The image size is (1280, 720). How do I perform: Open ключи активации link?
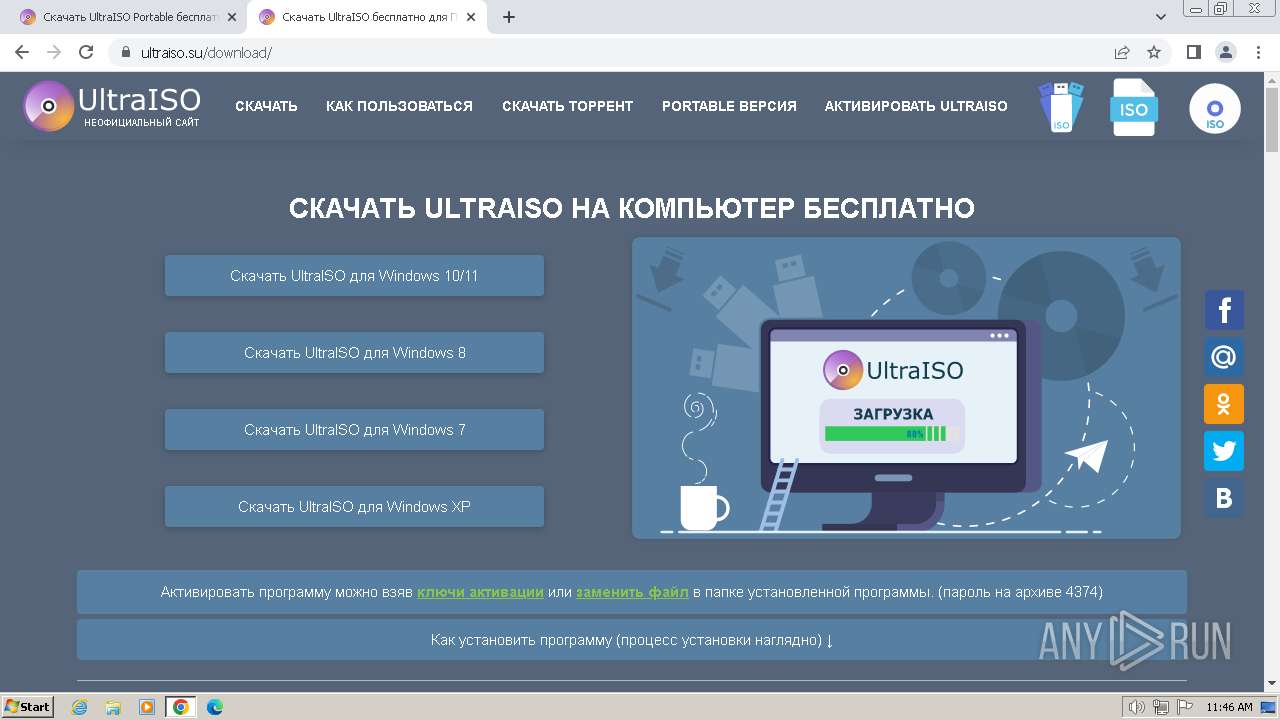pos(480,592)
